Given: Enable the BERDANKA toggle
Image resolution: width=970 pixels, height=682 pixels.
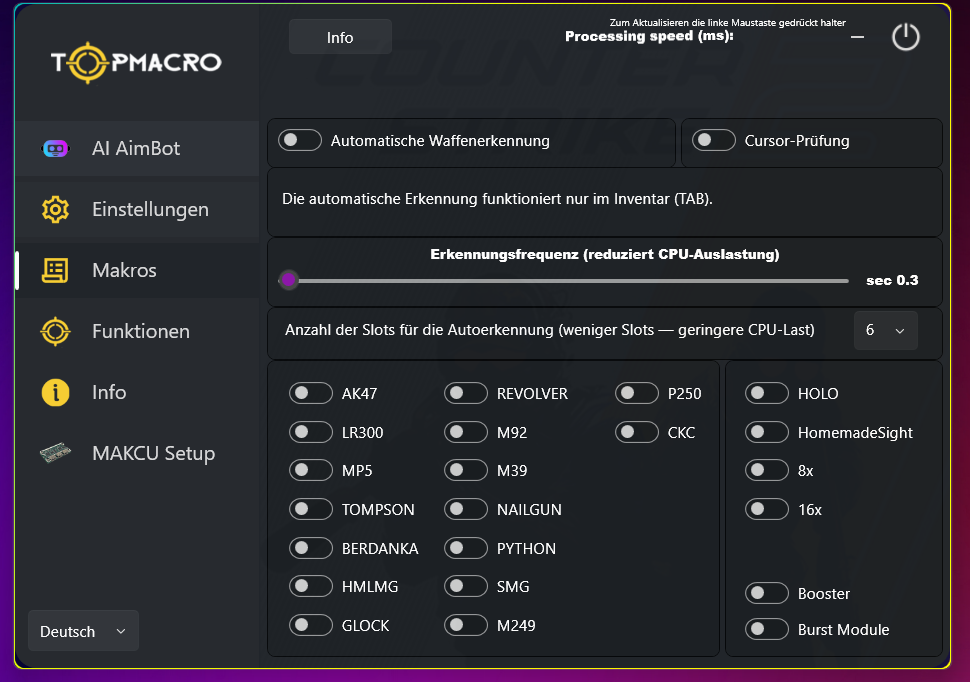Looking at the screenshot, I should point(311,548).
